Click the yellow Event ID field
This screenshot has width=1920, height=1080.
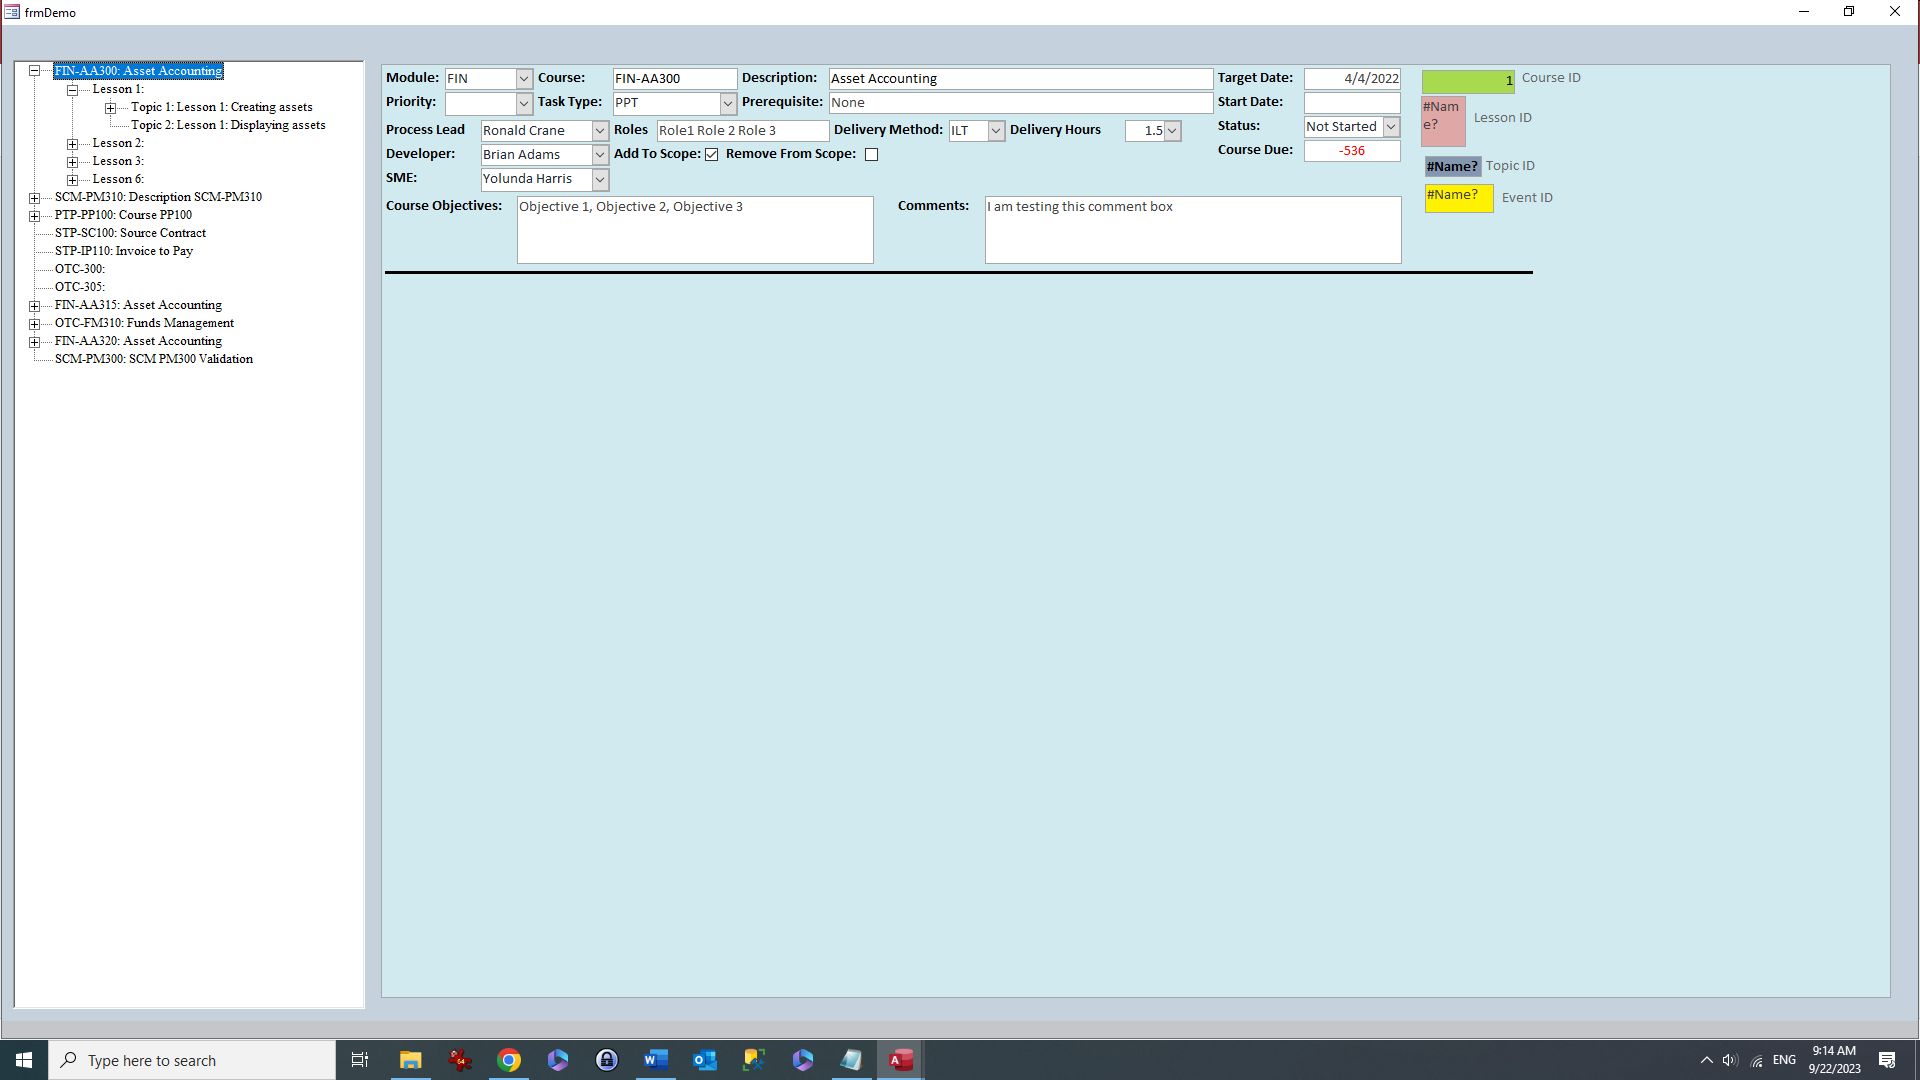tap(1459, 198)
